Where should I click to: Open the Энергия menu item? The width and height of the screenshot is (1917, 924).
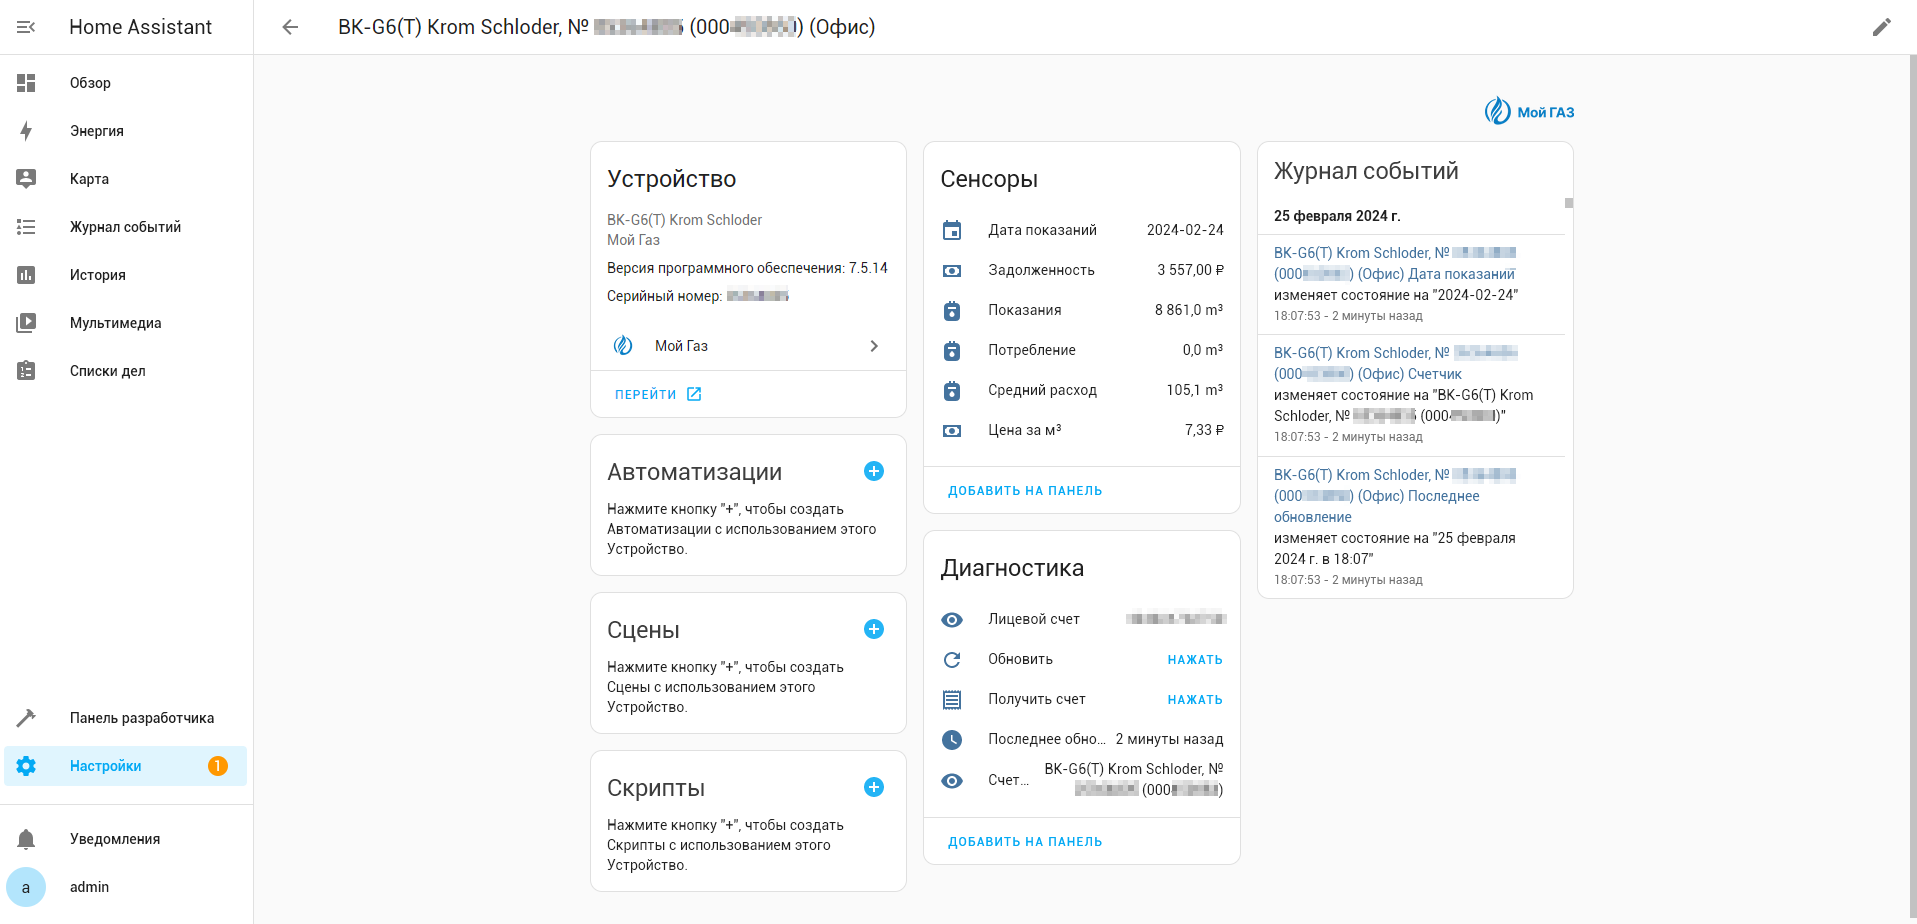[125, 131]
